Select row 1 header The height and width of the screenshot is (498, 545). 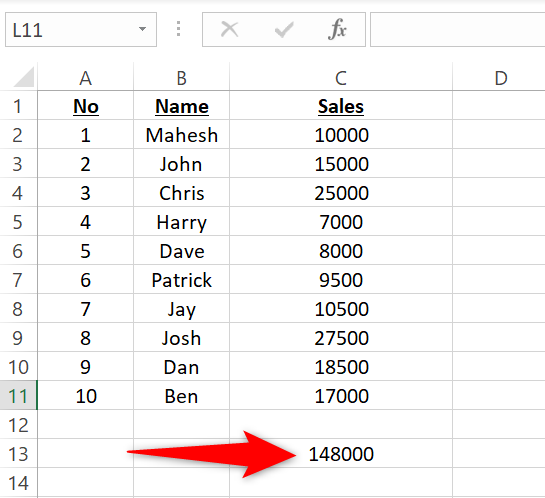(18, 106)
